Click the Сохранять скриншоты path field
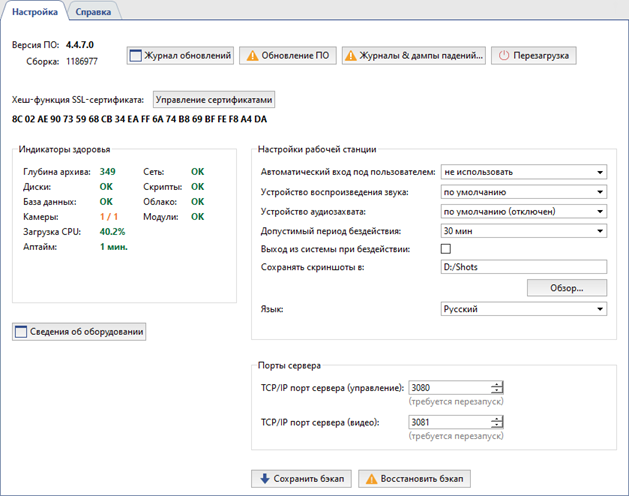 (x=524, y=267)
